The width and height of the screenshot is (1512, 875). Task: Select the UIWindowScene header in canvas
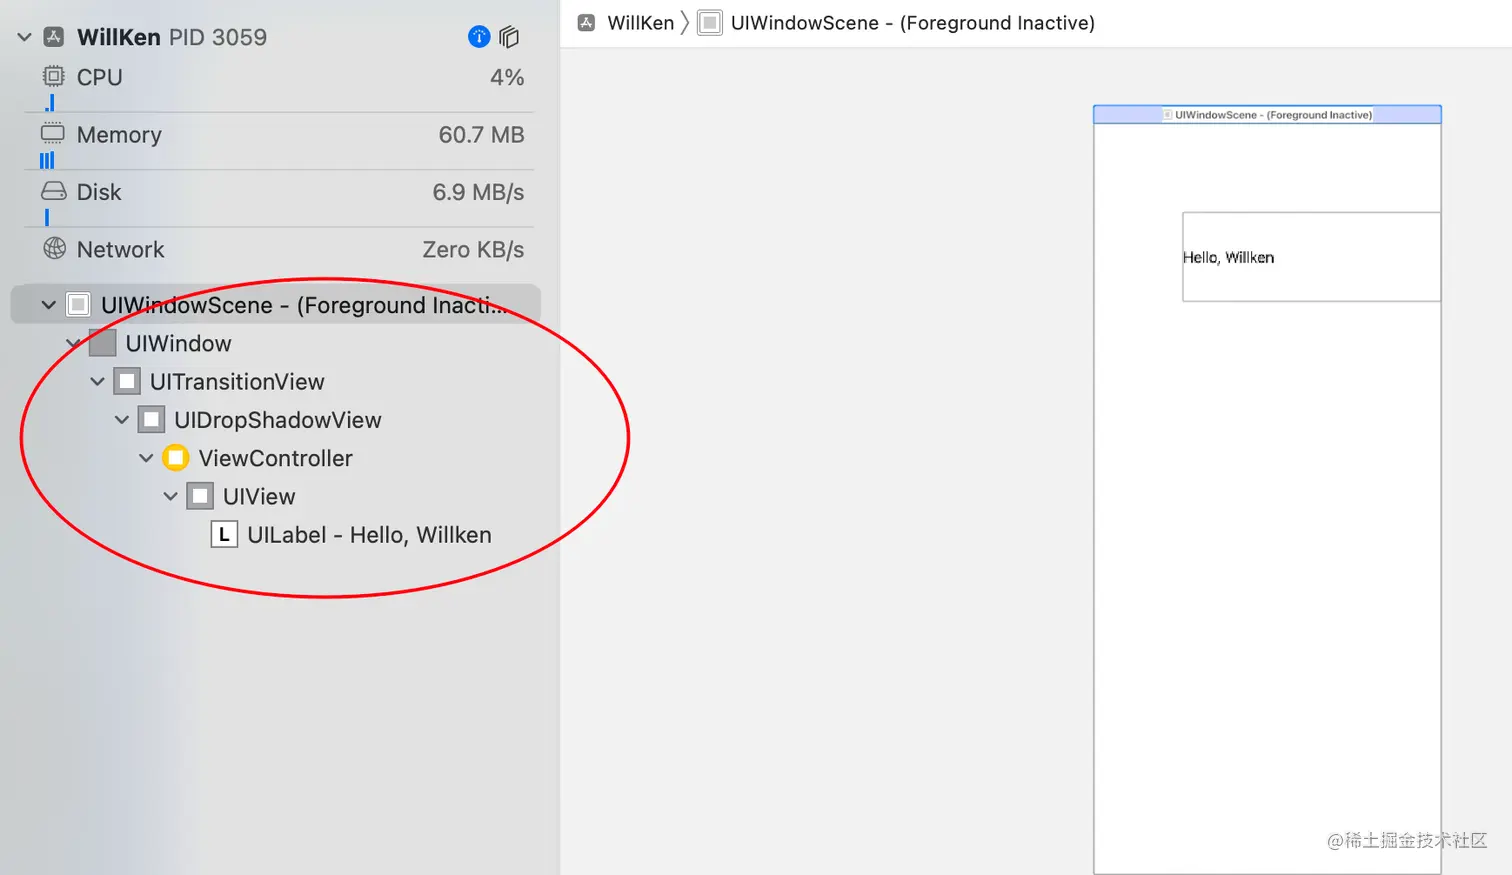point(1267,115)
